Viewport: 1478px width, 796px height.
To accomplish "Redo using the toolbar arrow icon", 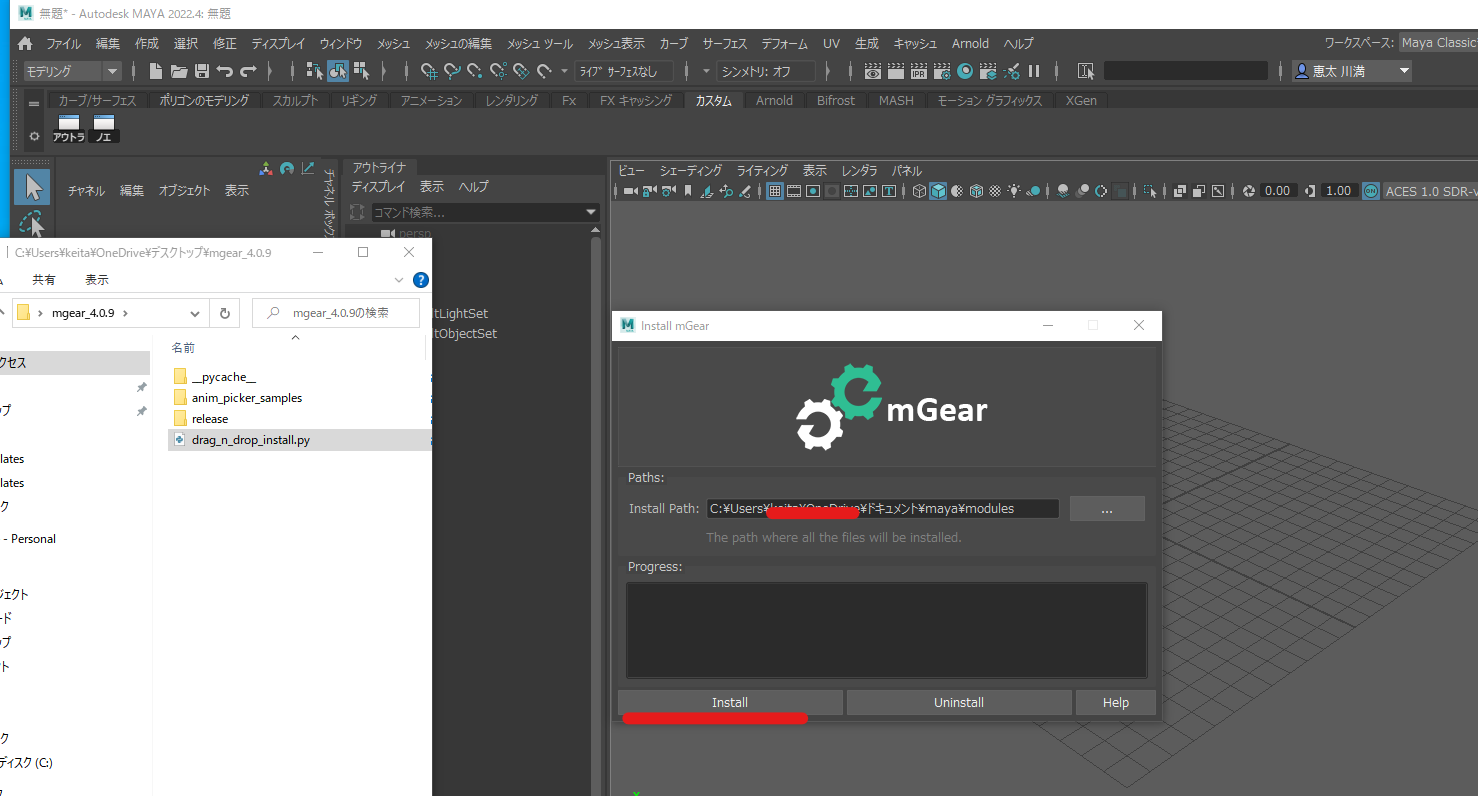I will [248, 71].
